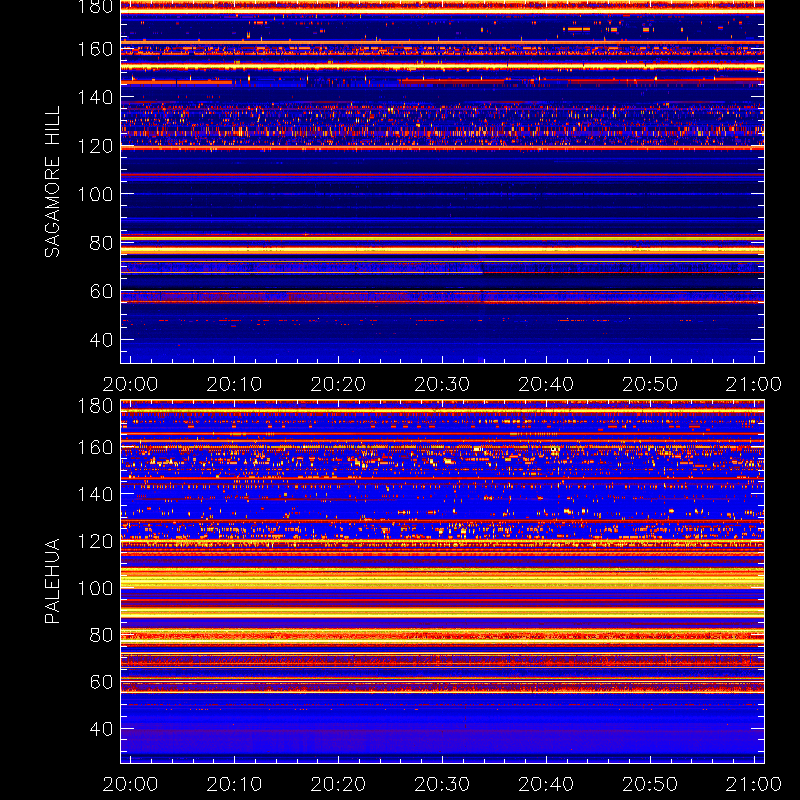Viewport: 800px width, 800px height.
Task: Click the 100 tick label on Palehua plot
Action: coord(95,588)
